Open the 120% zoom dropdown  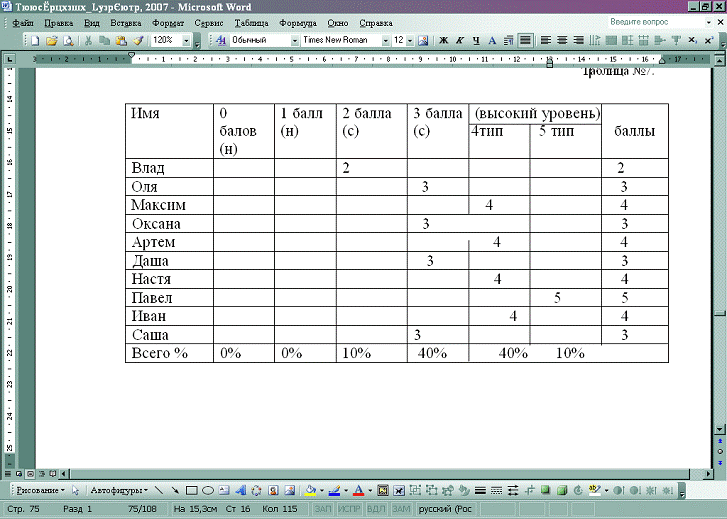point(187,41)
